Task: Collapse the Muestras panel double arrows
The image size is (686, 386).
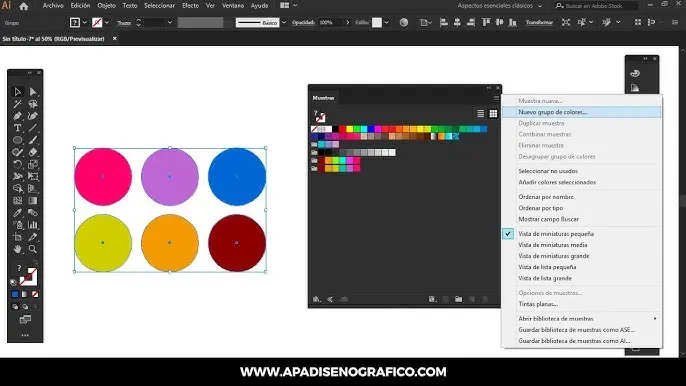Action: pyautogui.click(x=489, y=88)
